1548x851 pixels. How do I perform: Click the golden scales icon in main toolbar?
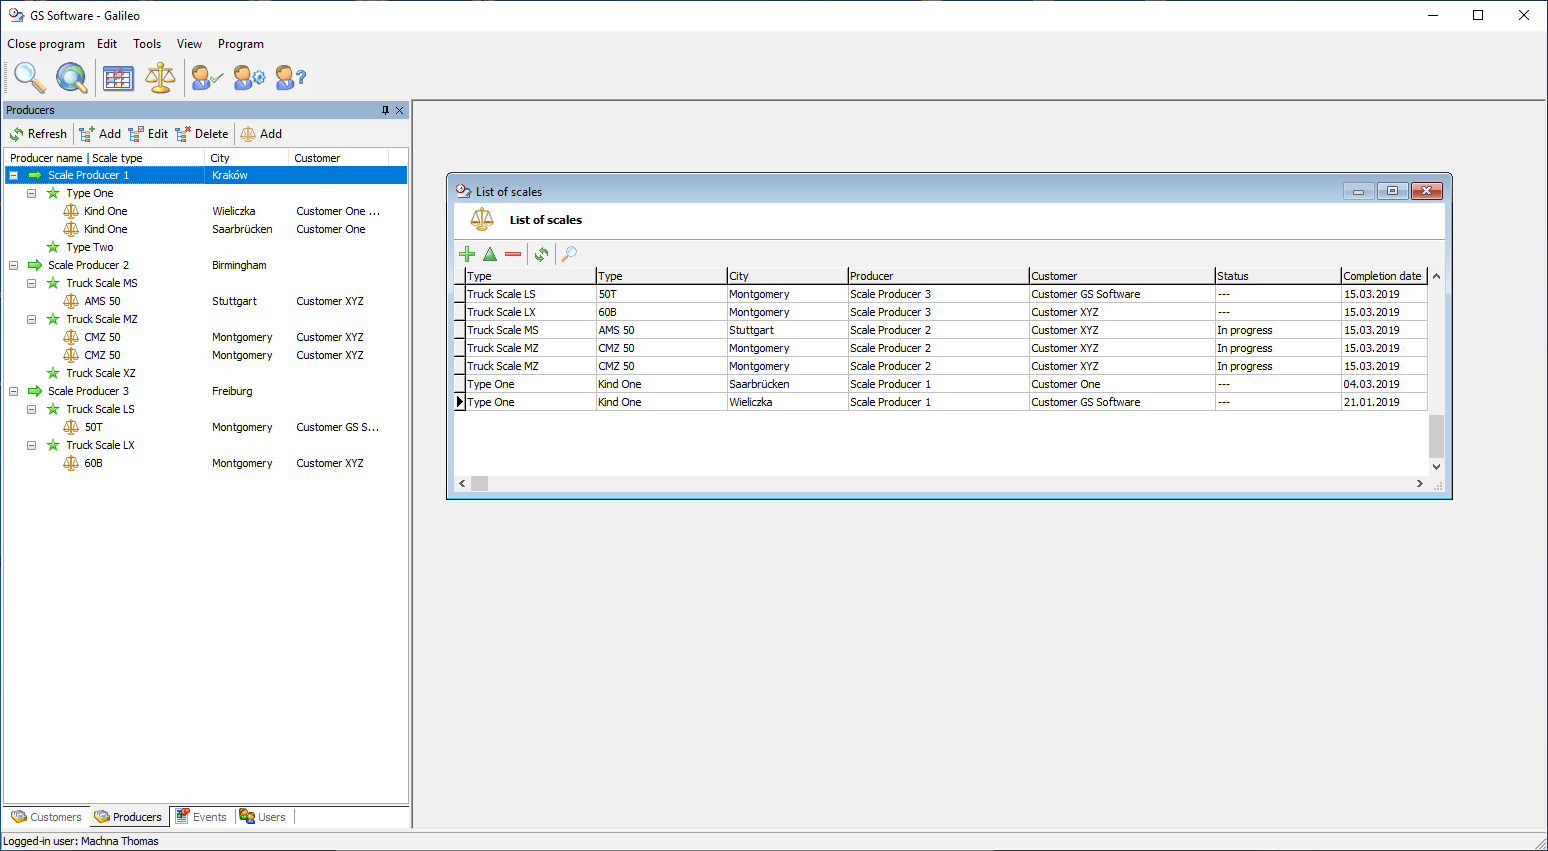coord(160,77)
